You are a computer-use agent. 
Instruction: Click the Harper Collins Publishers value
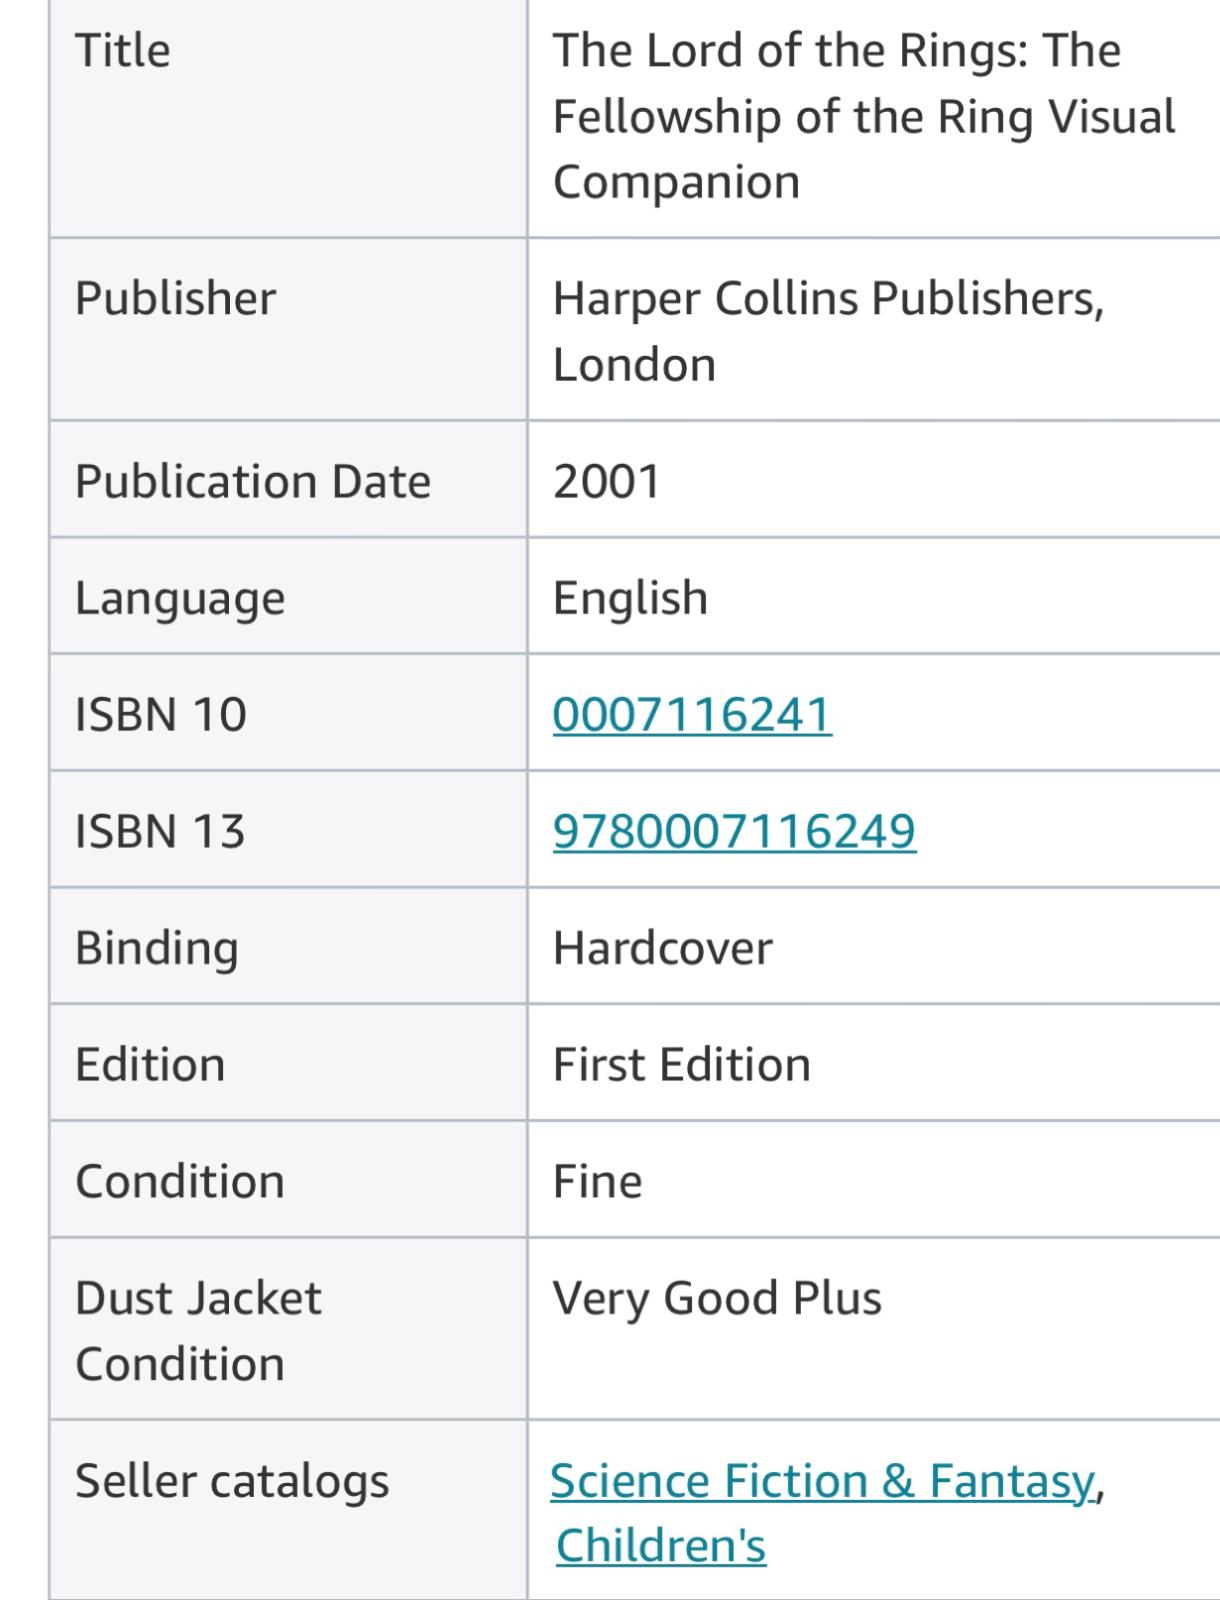(x=828, y=331)
